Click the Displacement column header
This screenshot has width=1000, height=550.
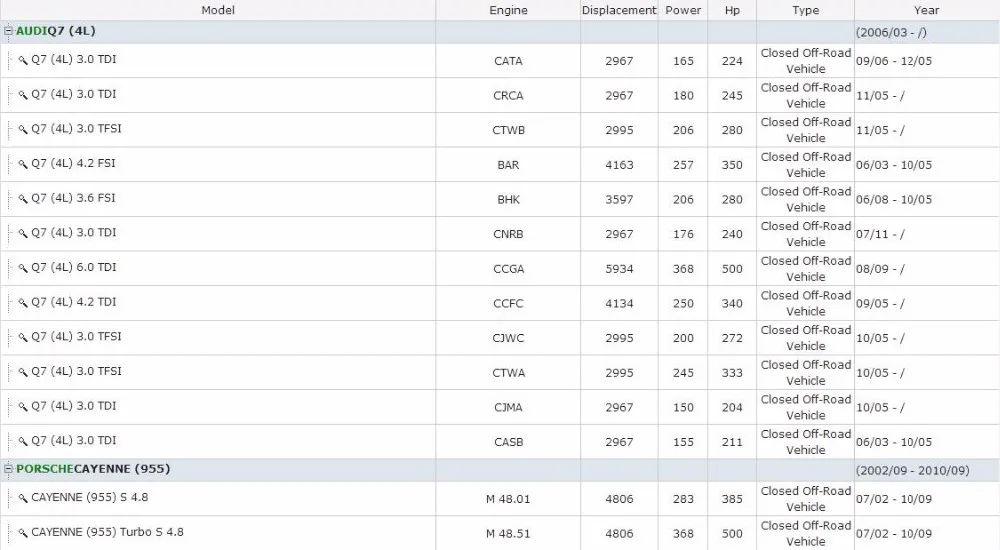click(619, 10)
